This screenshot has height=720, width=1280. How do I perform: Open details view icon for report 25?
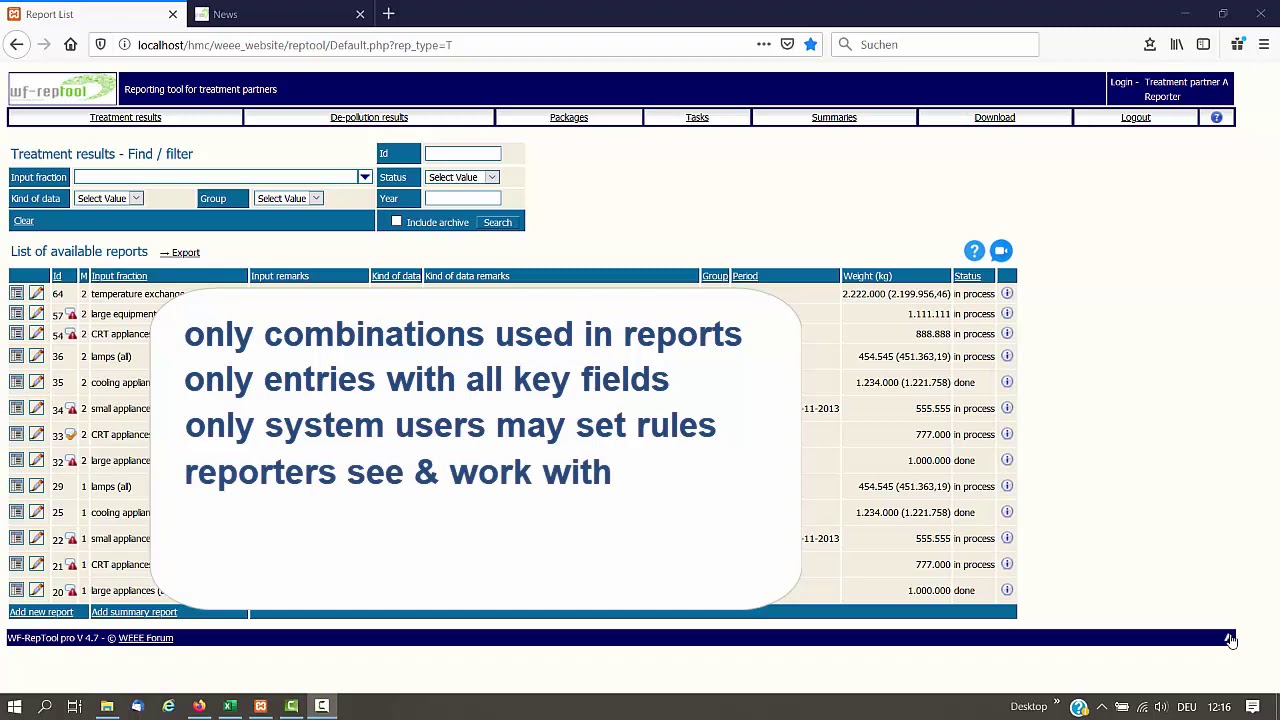tap(17, 512)
